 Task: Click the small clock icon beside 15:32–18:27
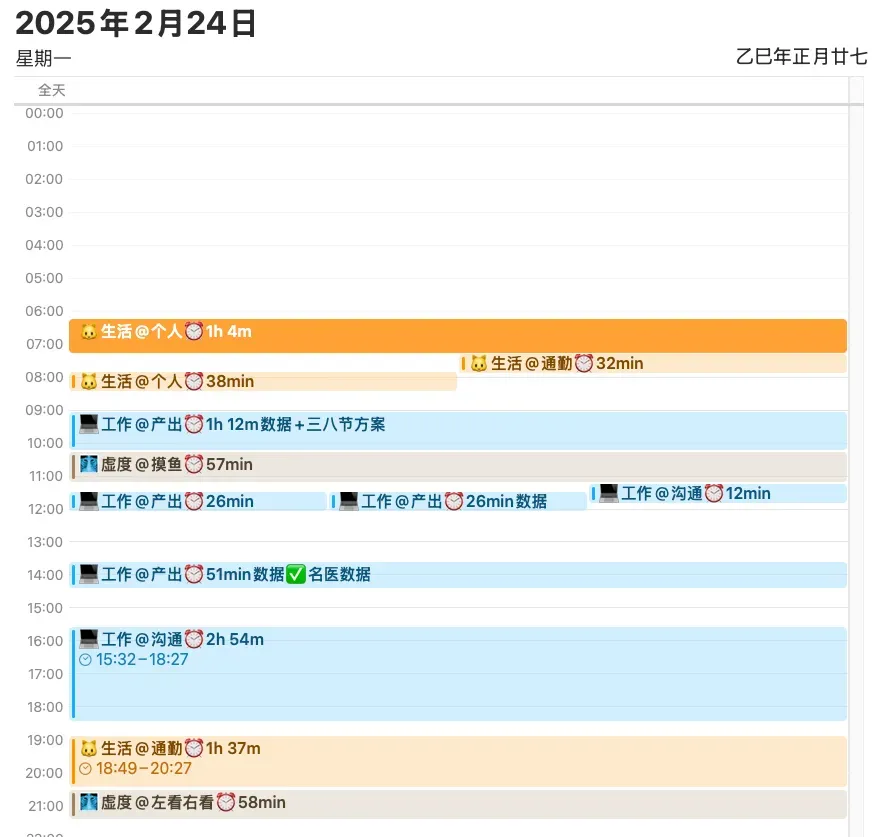click(85, 660)
